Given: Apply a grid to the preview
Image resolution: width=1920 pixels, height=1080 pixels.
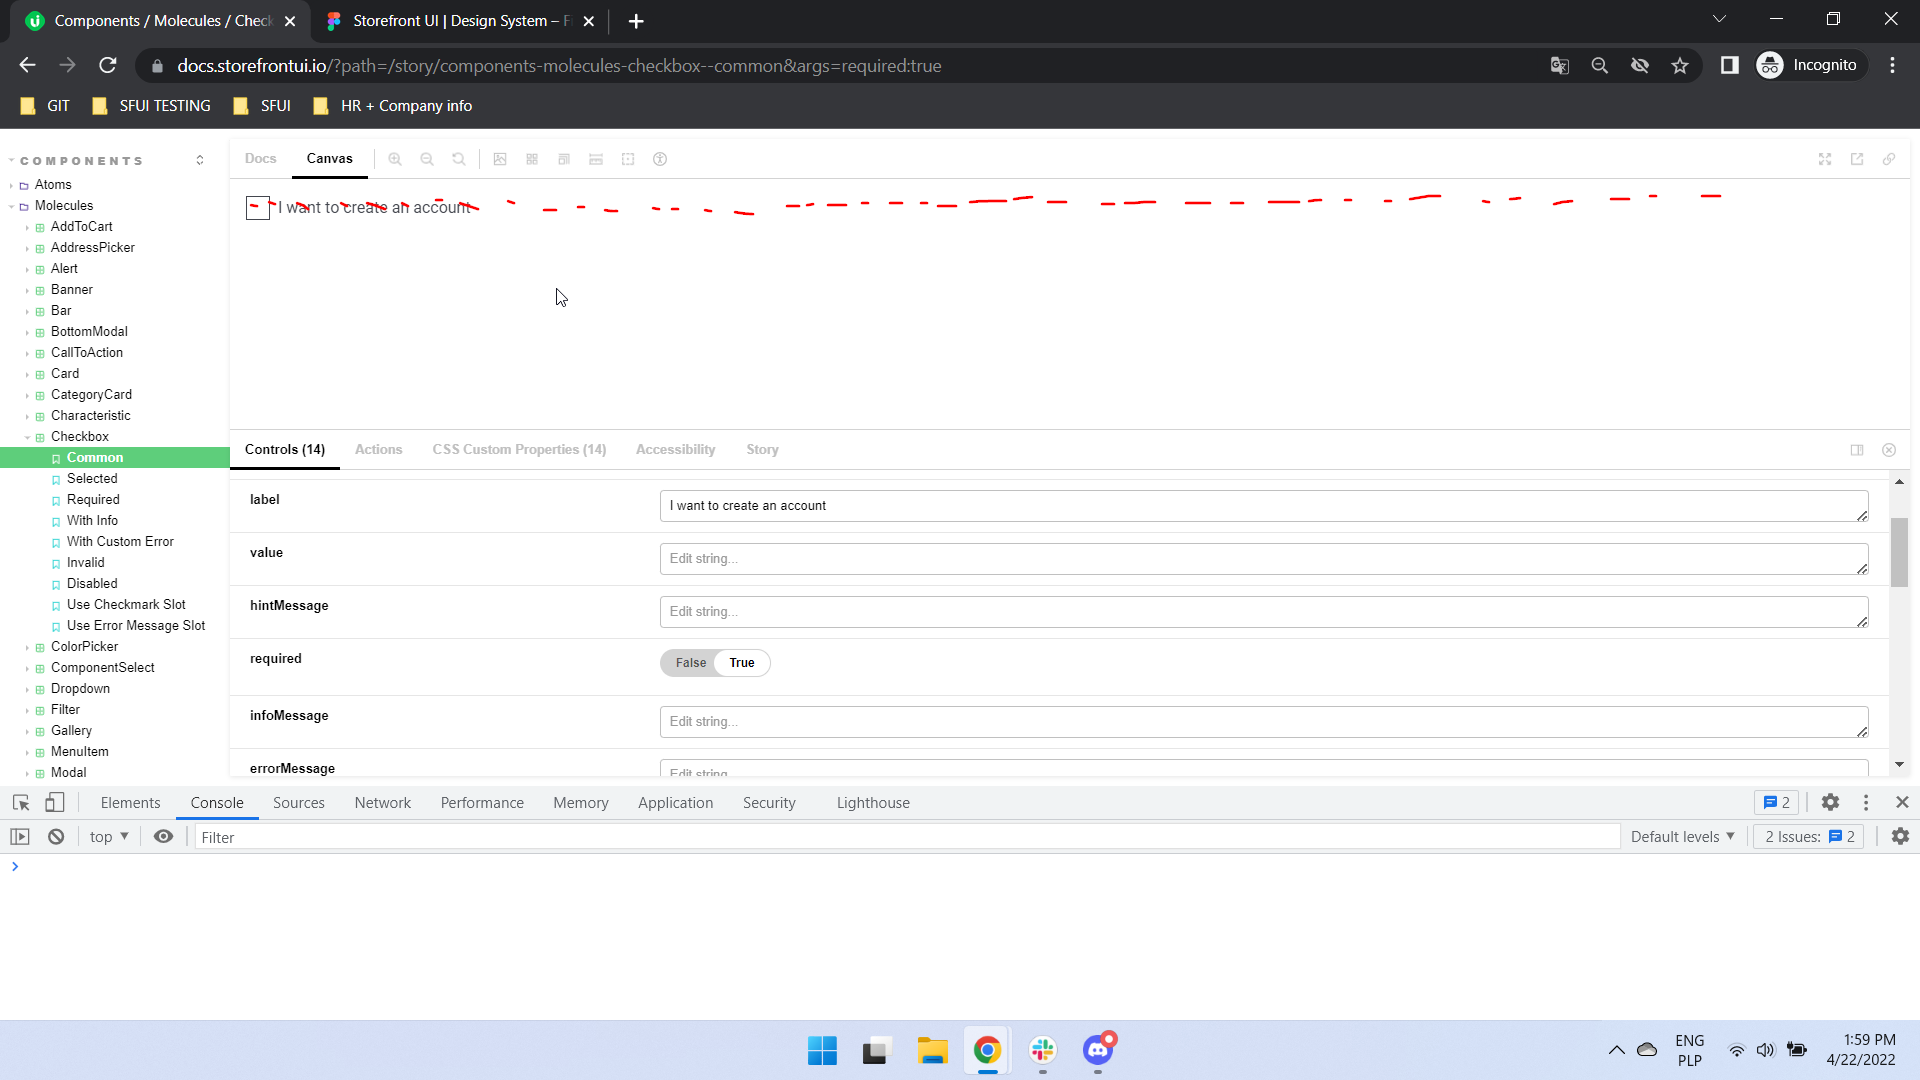Looking at the screenshot, I should pyautogui.click(x=532, y=158).
